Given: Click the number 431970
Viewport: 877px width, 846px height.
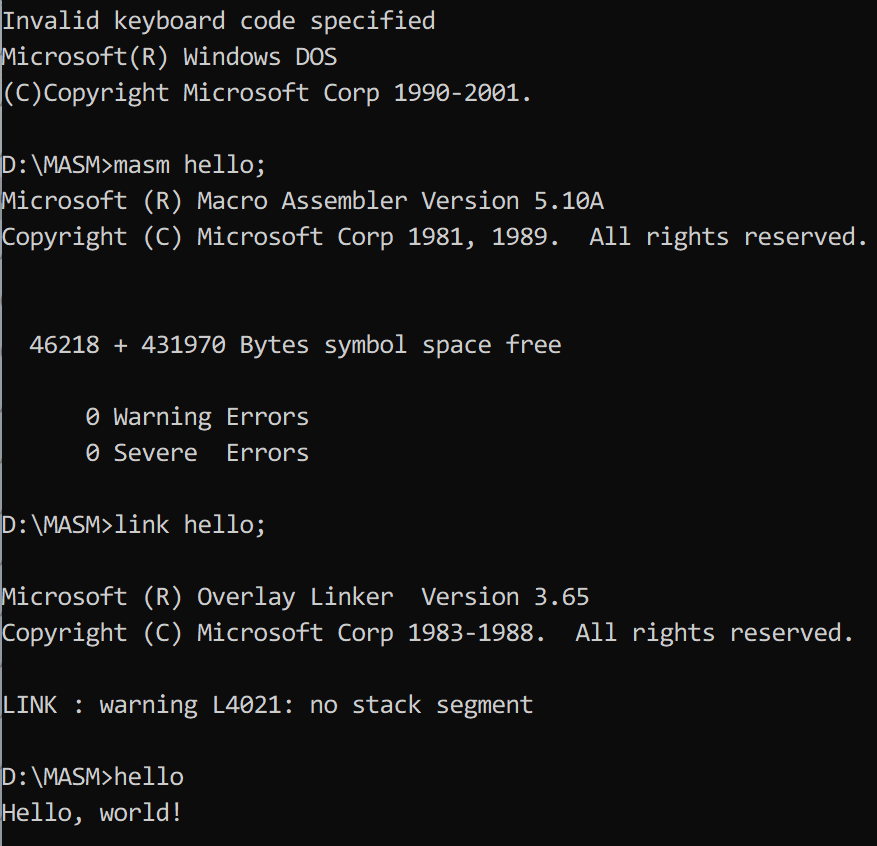Looking at the screenshot, I should [183, 345].
